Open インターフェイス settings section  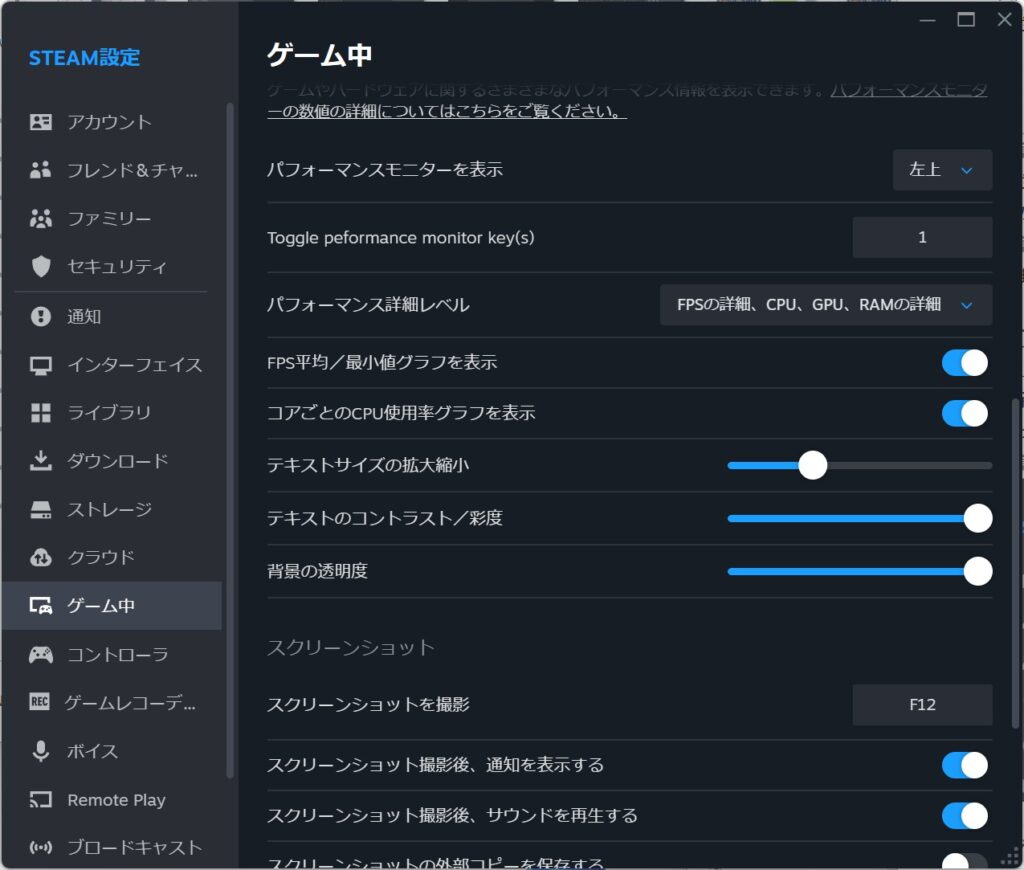tap(112, 364)
